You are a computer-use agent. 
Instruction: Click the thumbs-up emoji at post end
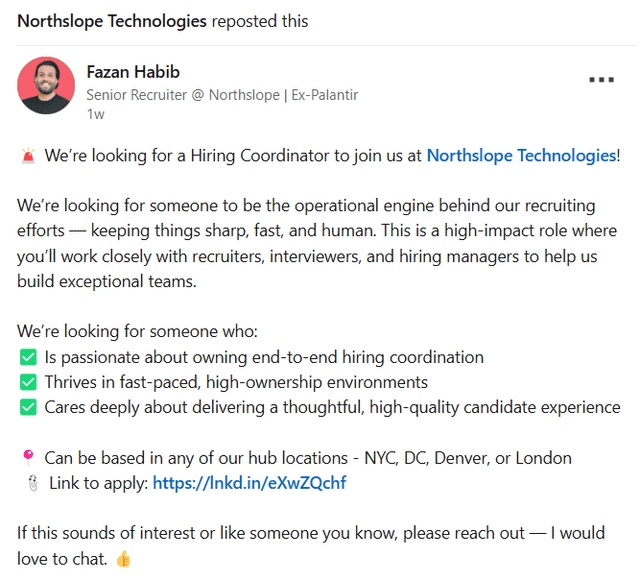(123, 559)
